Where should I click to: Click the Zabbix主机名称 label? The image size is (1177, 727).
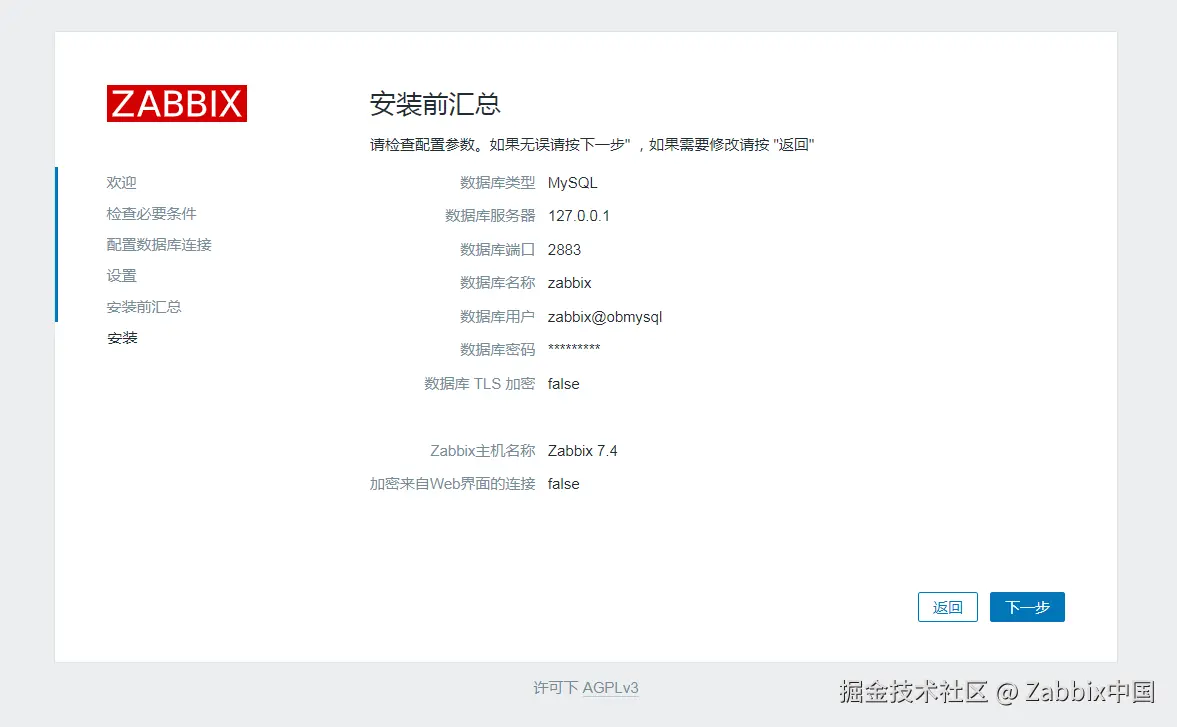point(483,451)
